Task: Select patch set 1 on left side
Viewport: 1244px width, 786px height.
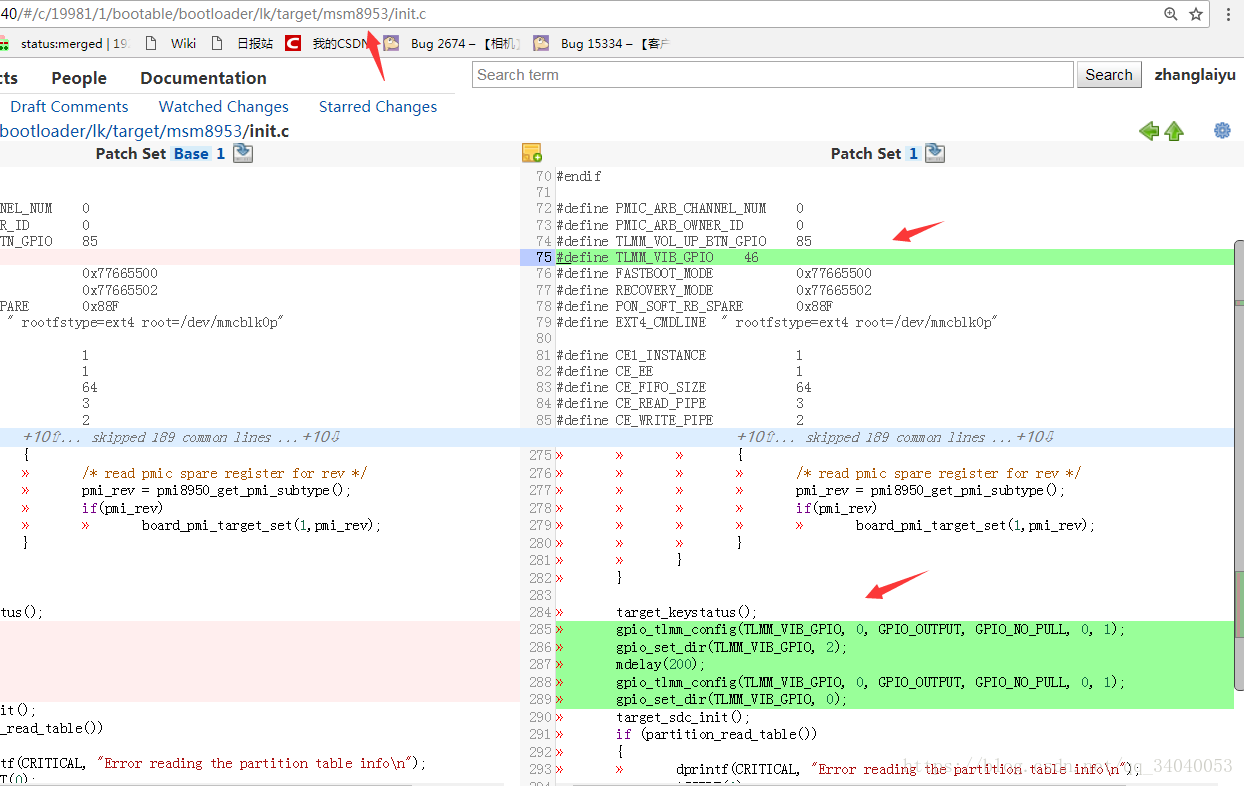Action: [x=221, y=153]
